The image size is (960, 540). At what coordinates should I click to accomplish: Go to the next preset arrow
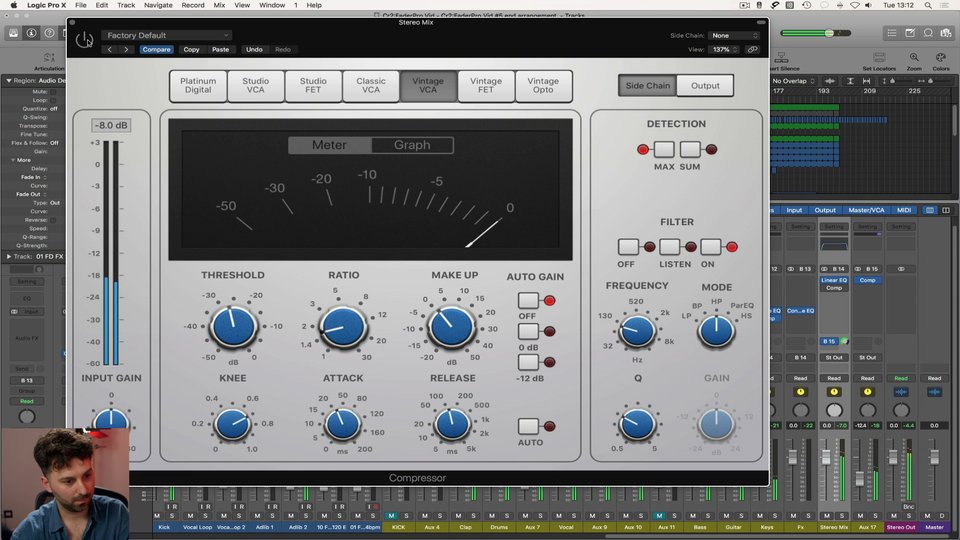(x=126, y=50)
